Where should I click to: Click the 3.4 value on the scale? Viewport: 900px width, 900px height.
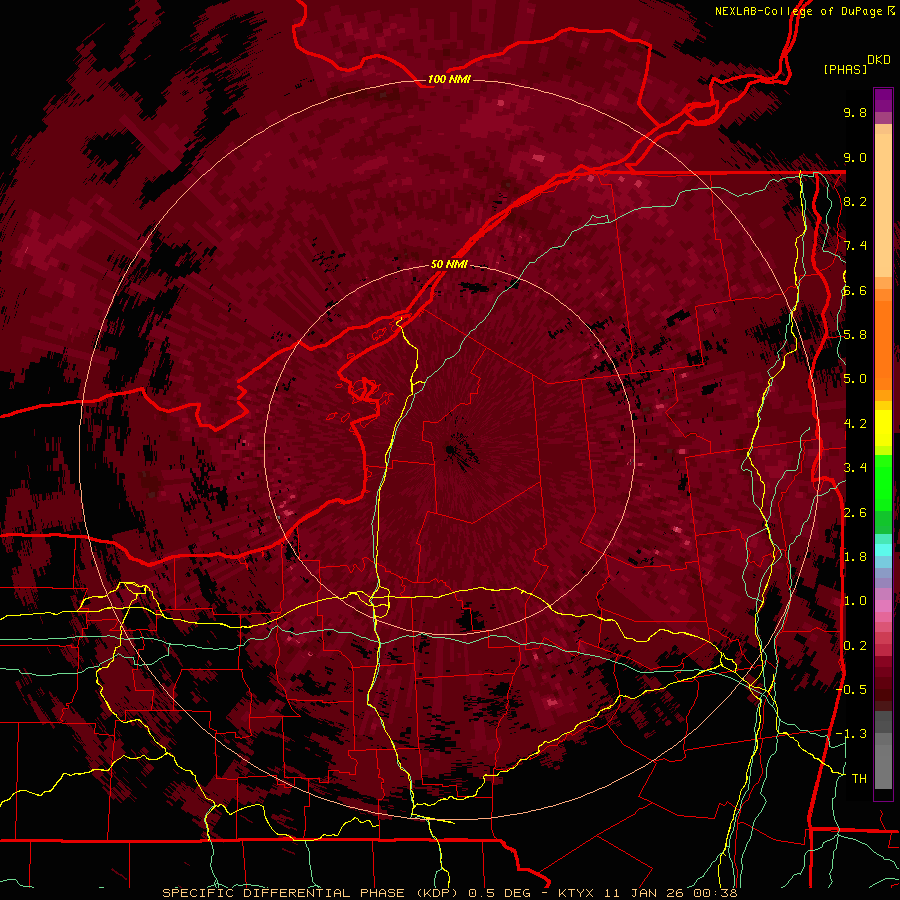(855, 467)
